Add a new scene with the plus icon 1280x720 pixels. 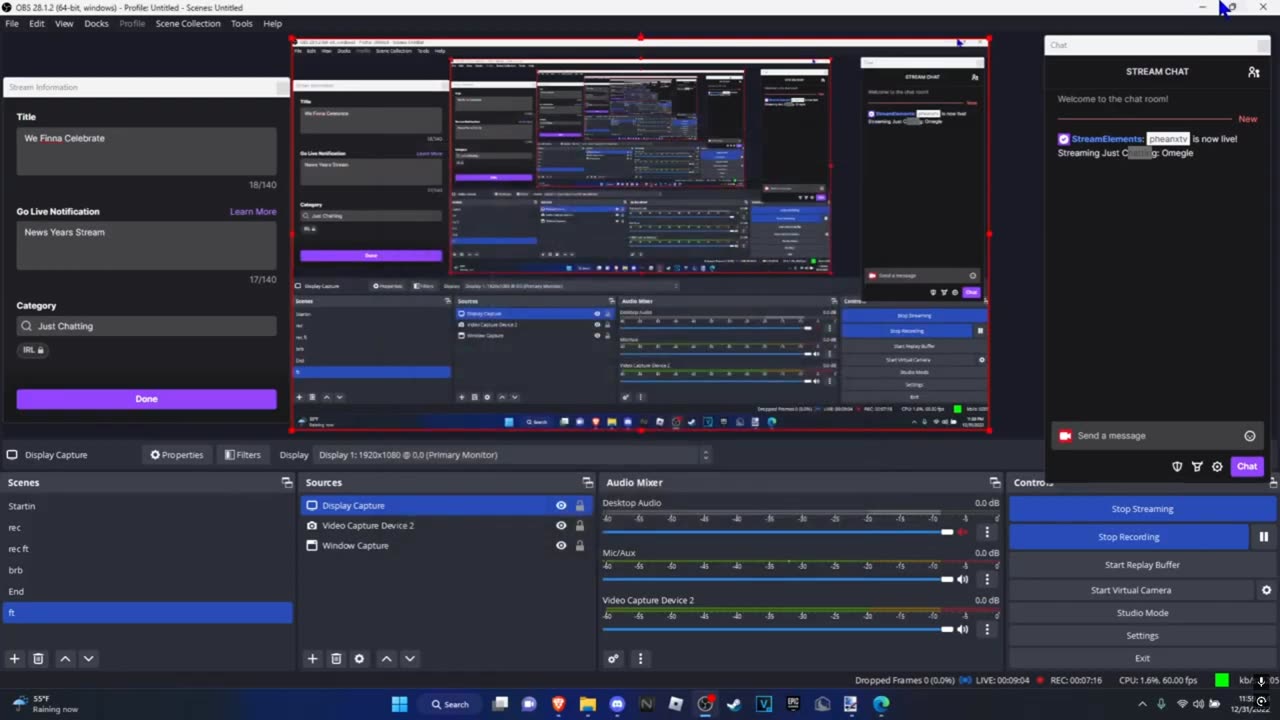14,659
